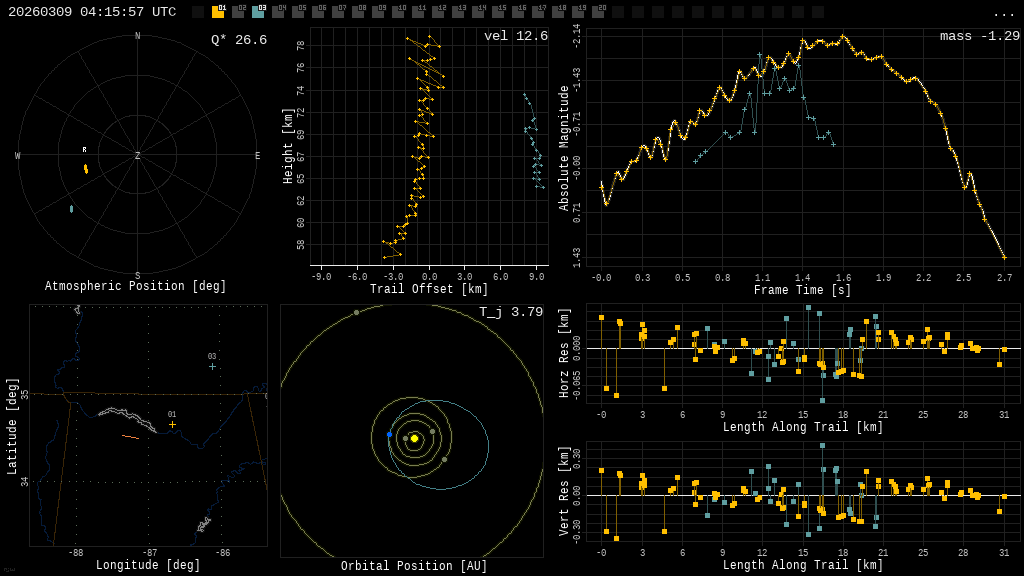Click the station 10 indicator box
This screenshot has height=576, width=1024.
click(398, 12)
